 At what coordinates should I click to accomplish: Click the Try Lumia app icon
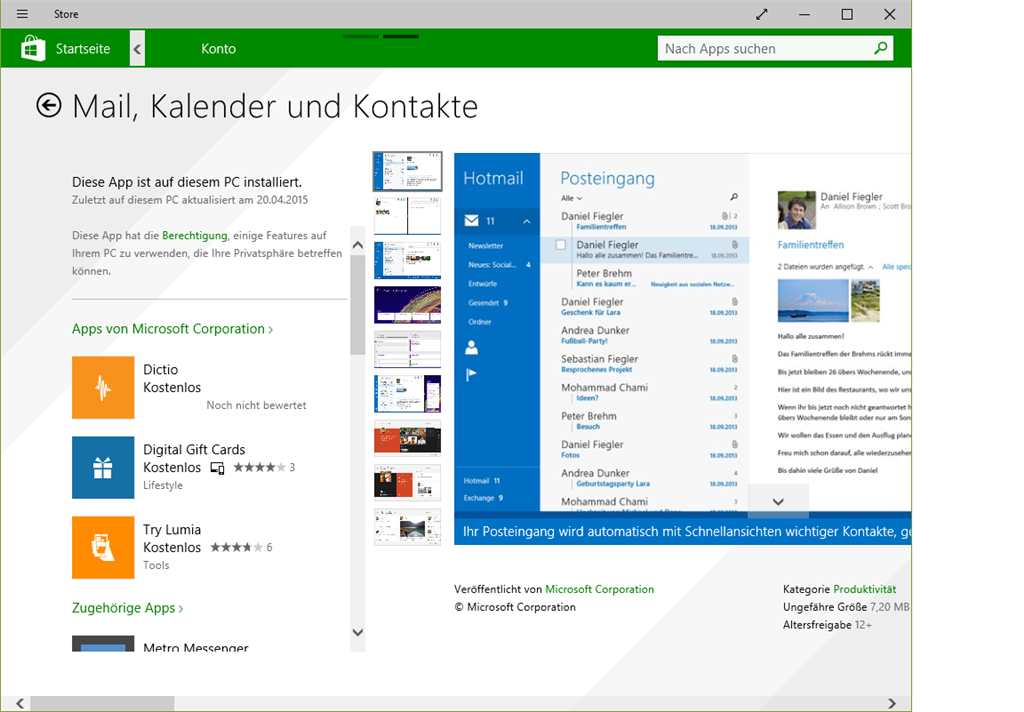(x=103, y=547)
